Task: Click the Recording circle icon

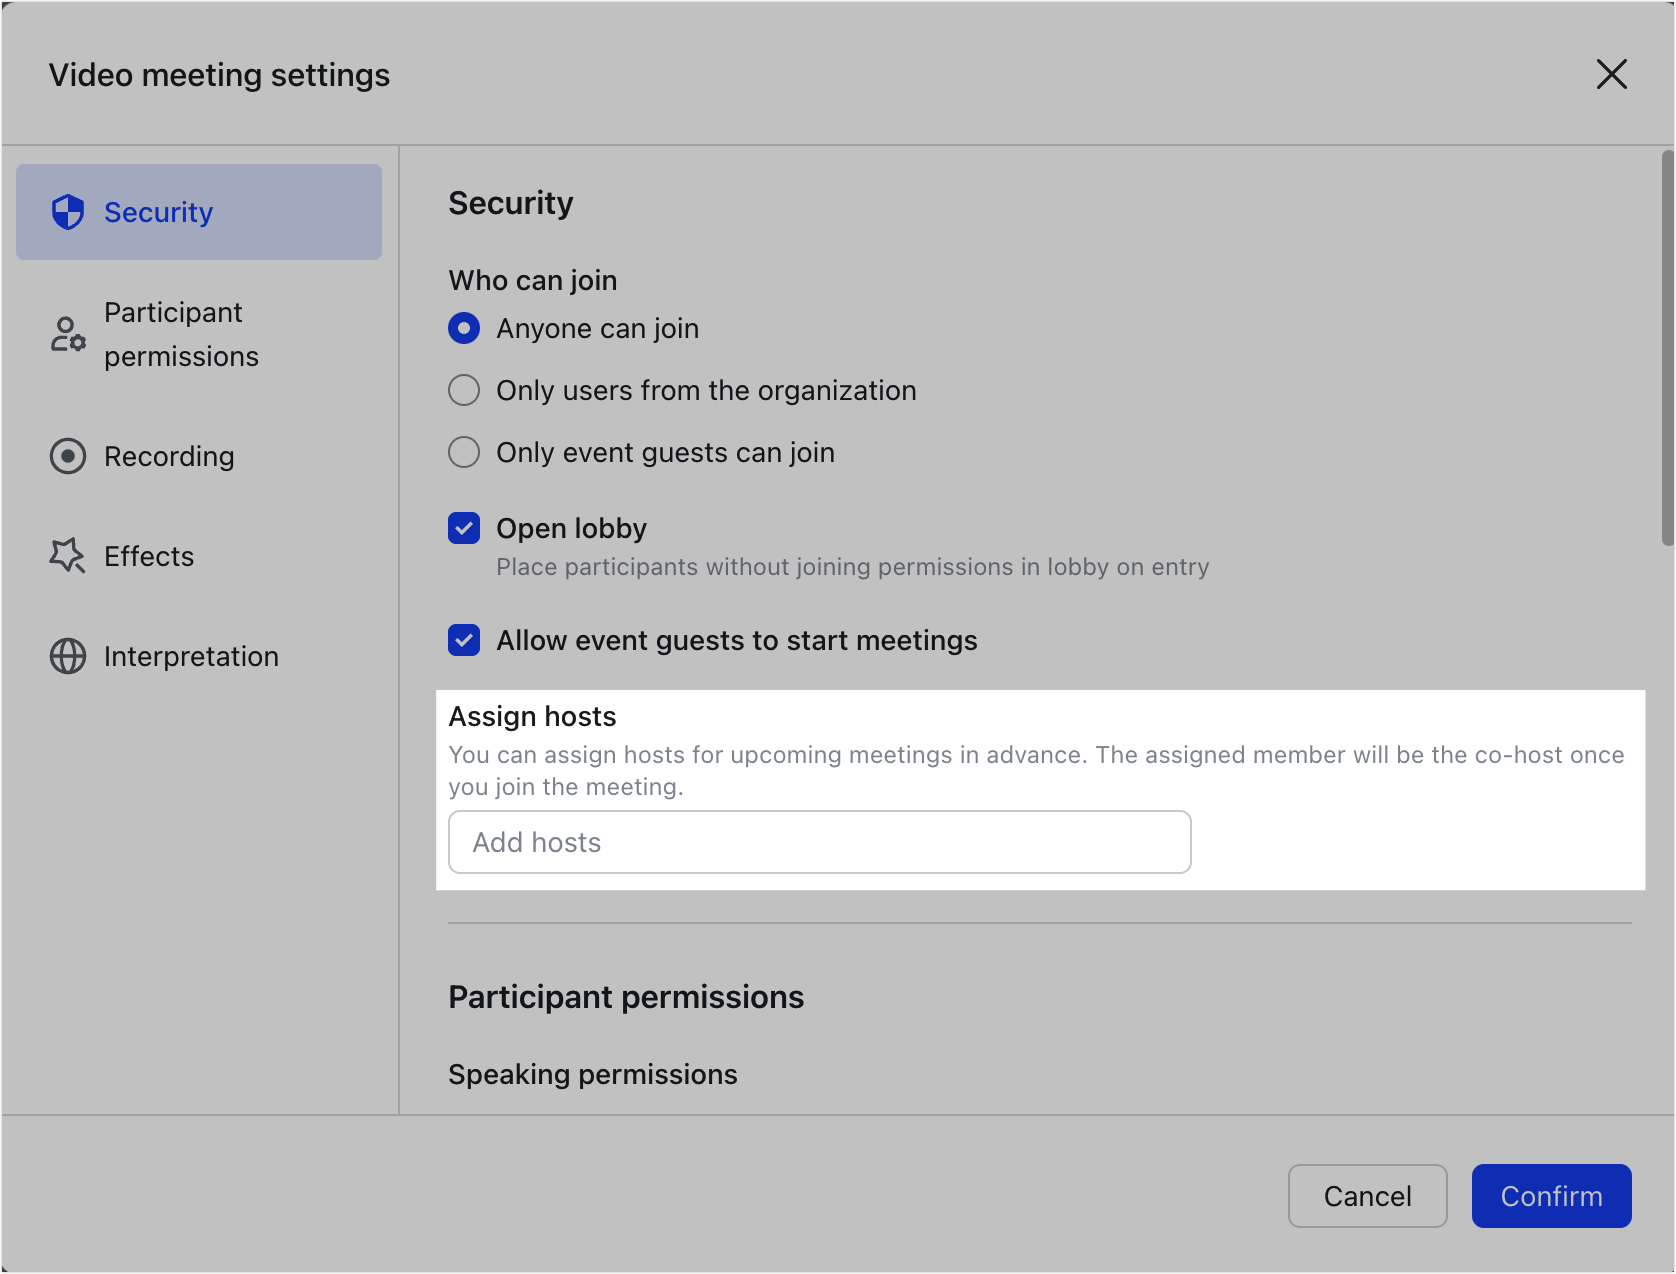Action: [x=68, y=456]
